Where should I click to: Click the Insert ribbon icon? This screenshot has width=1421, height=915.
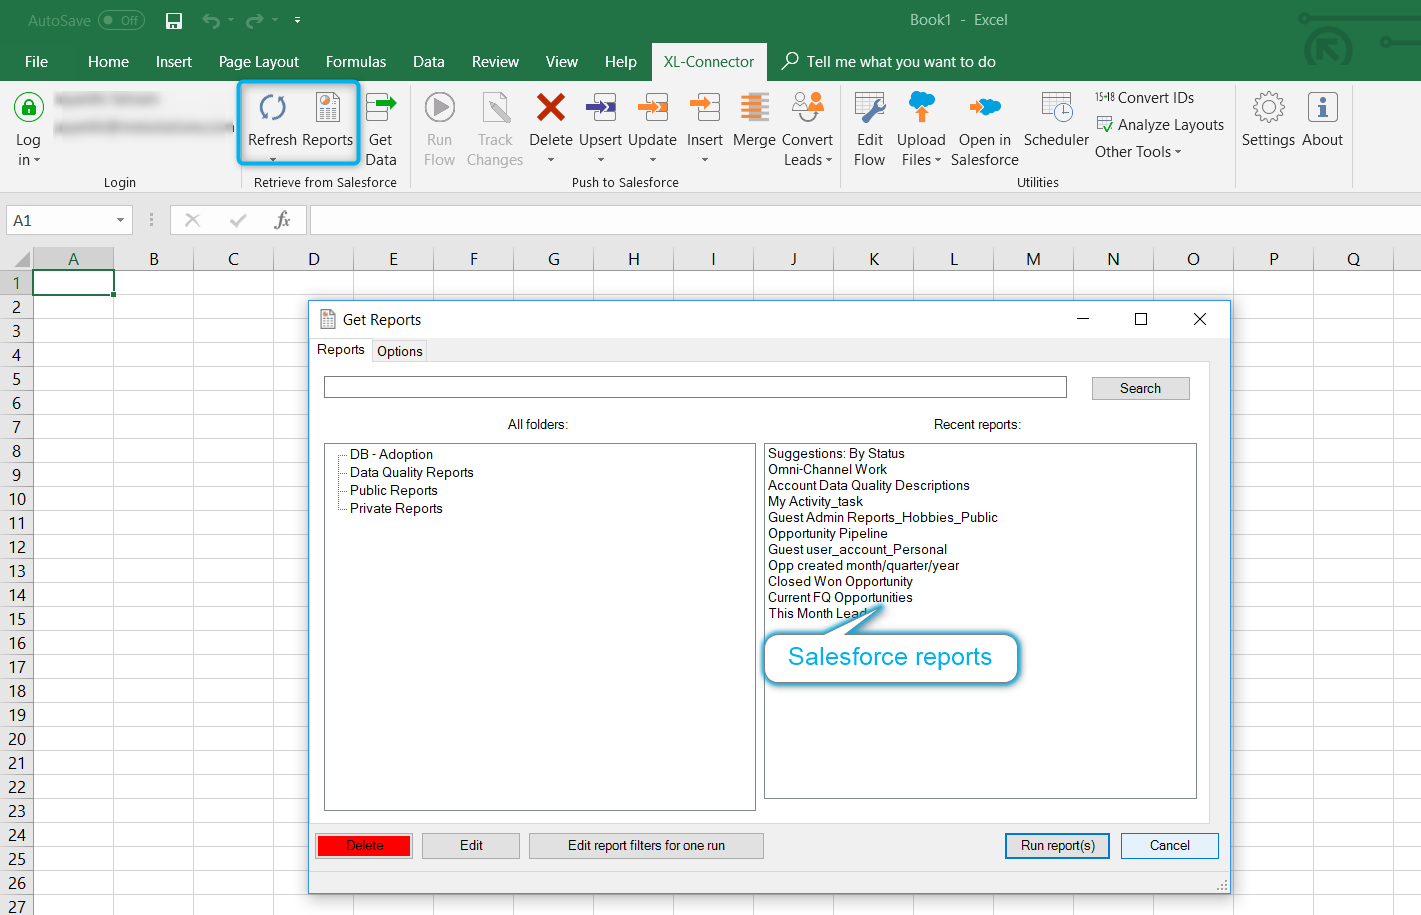[x=705, y=107]
